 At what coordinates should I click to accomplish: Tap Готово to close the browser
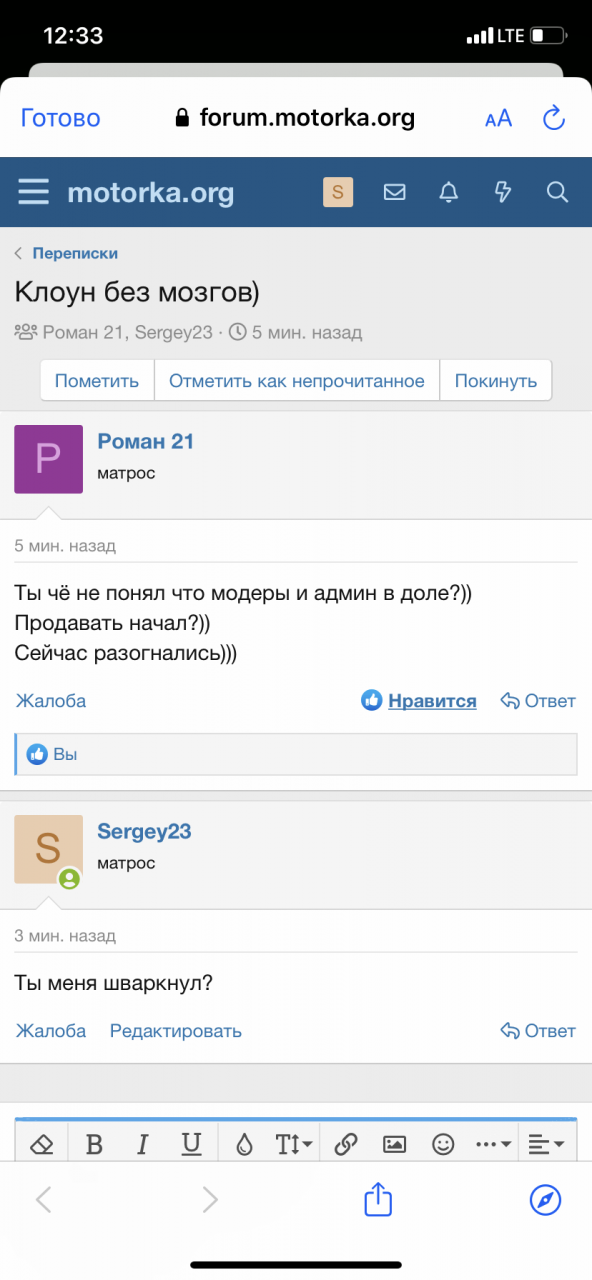(61, 118)
